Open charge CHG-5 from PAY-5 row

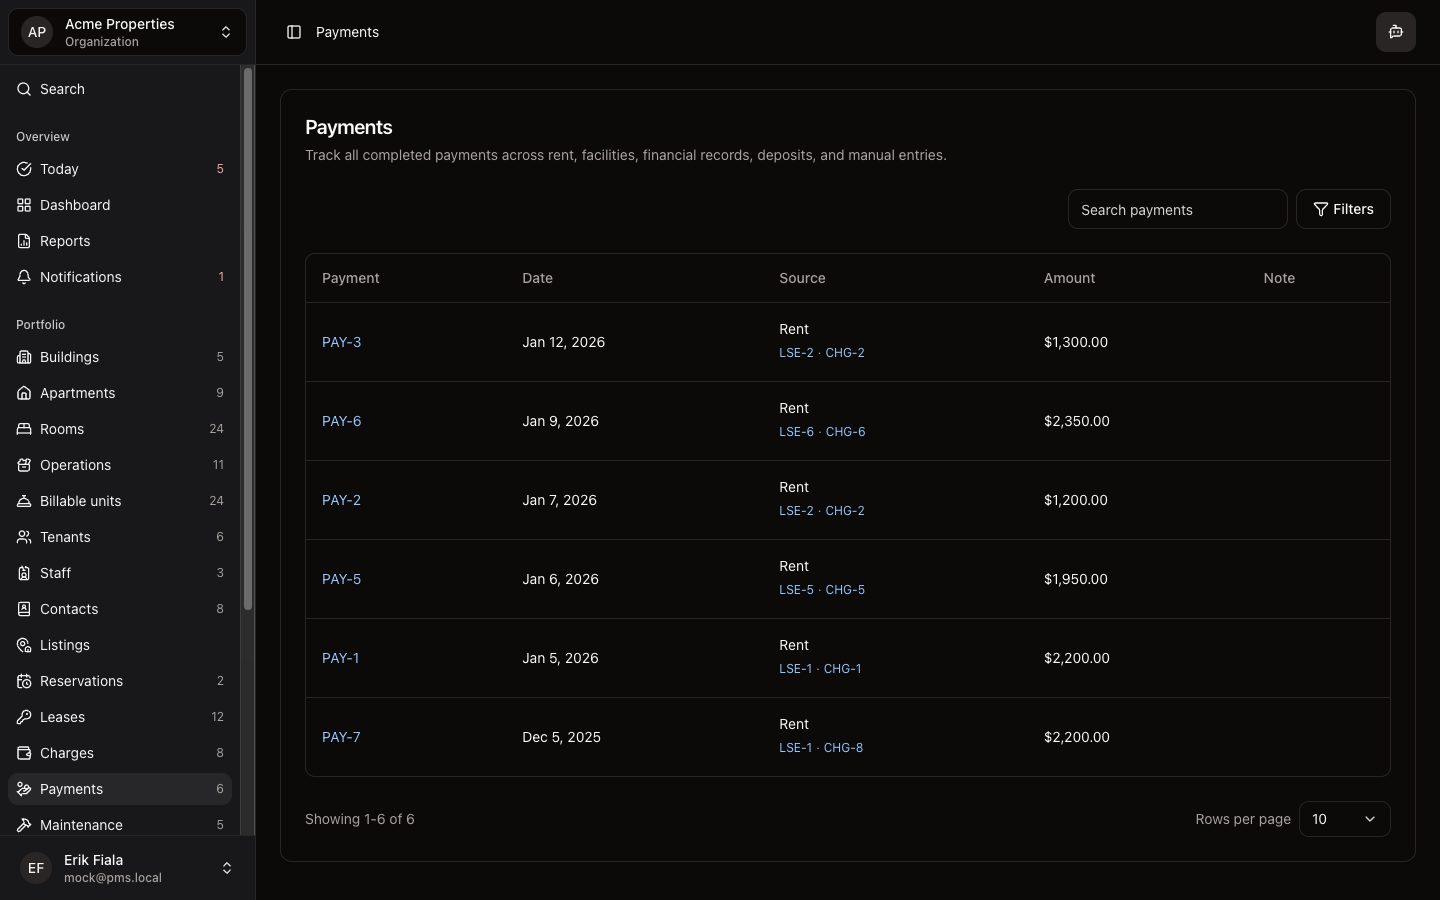pyautogui.click(x=845, y=590)
